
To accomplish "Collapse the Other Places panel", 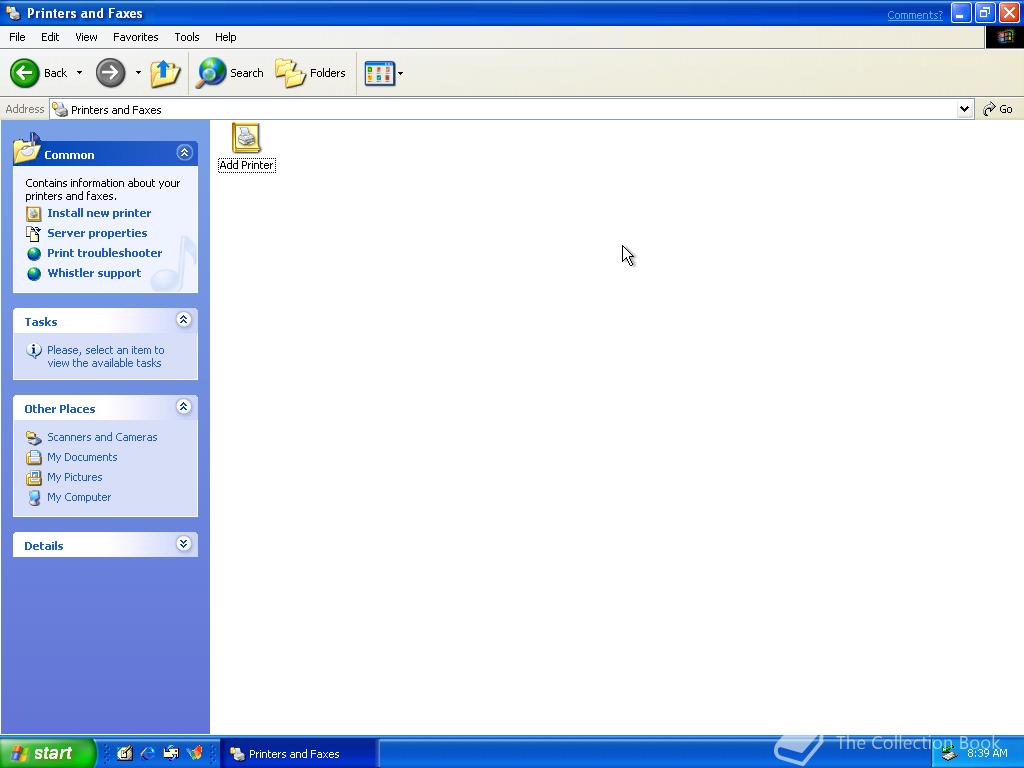I will [184, 406].
